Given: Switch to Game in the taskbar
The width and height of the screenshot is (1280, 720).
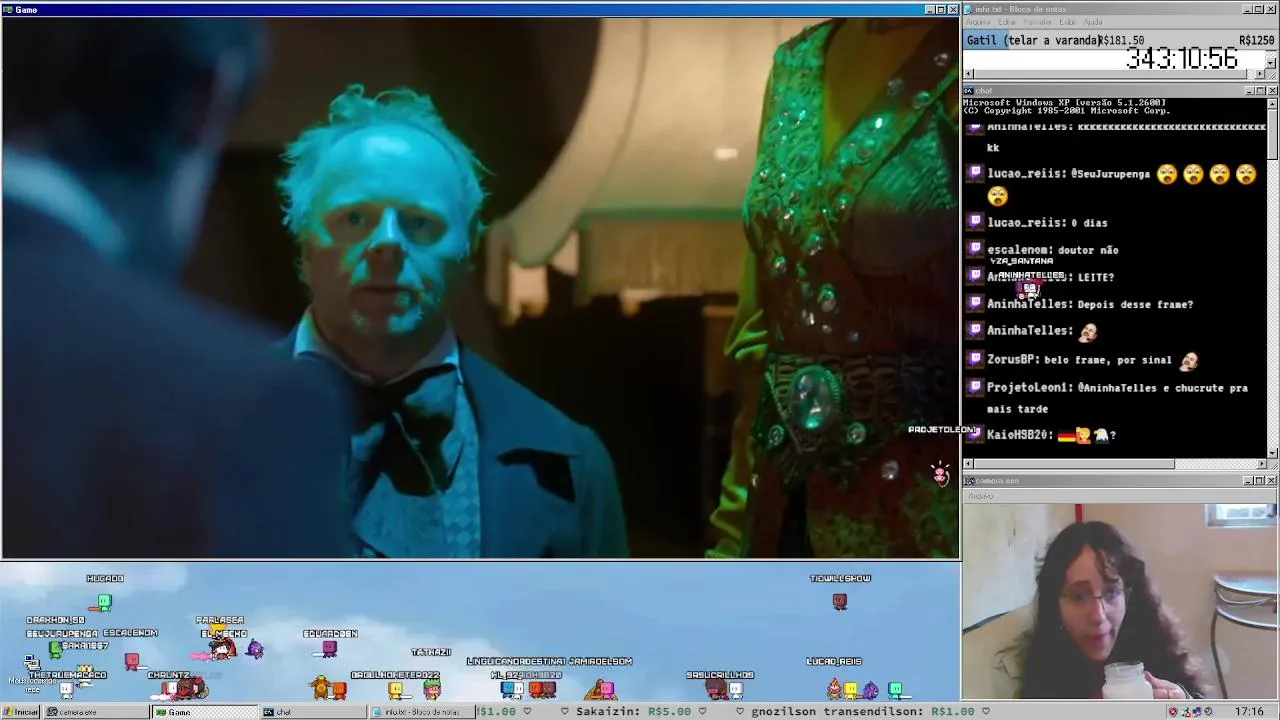Looking at the screenshot, I should 205,712.
